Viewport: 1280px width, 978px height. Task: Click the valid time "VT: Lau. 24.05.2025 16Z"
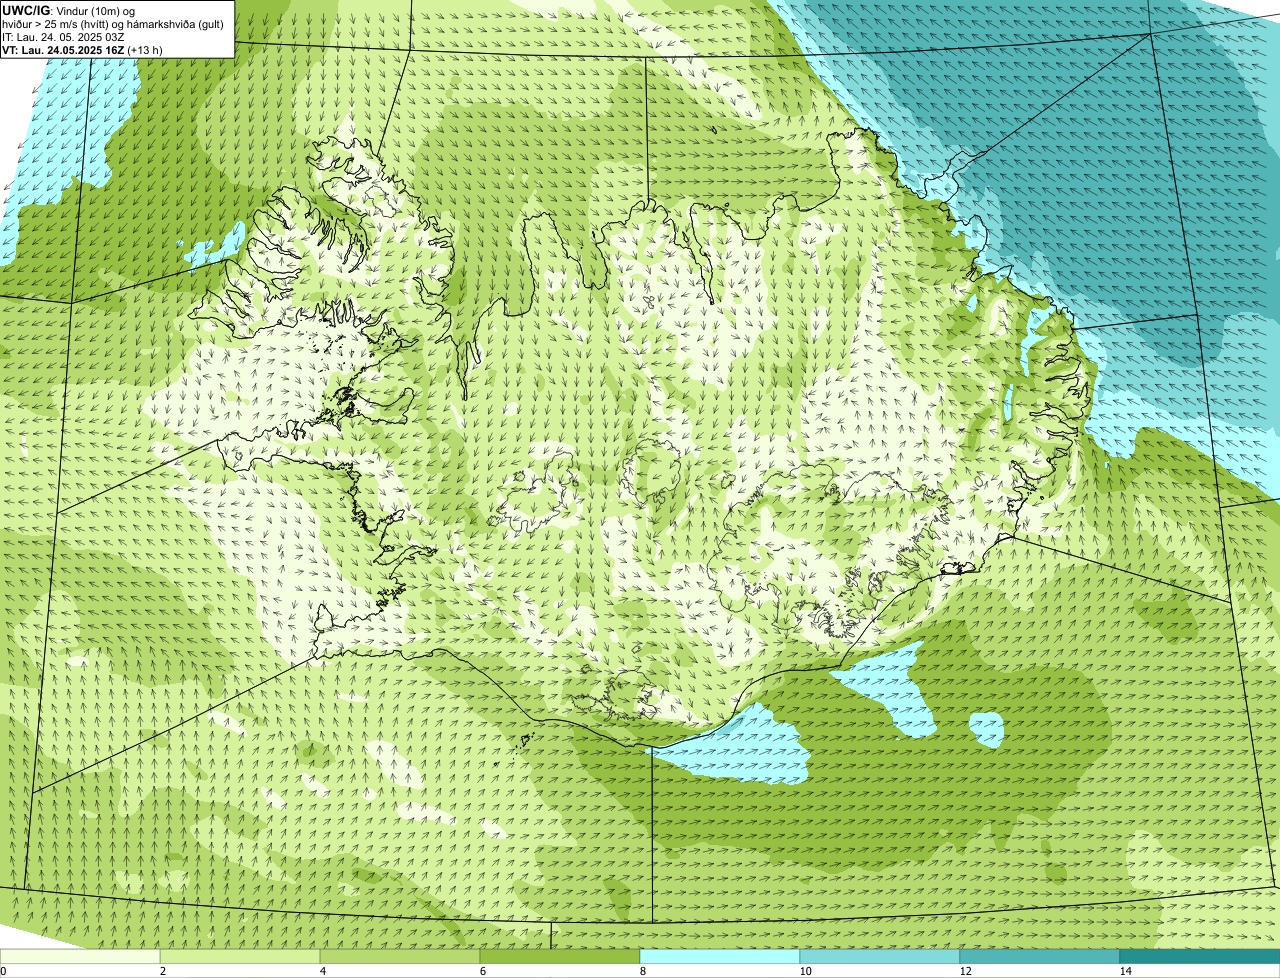click(63, 49)
